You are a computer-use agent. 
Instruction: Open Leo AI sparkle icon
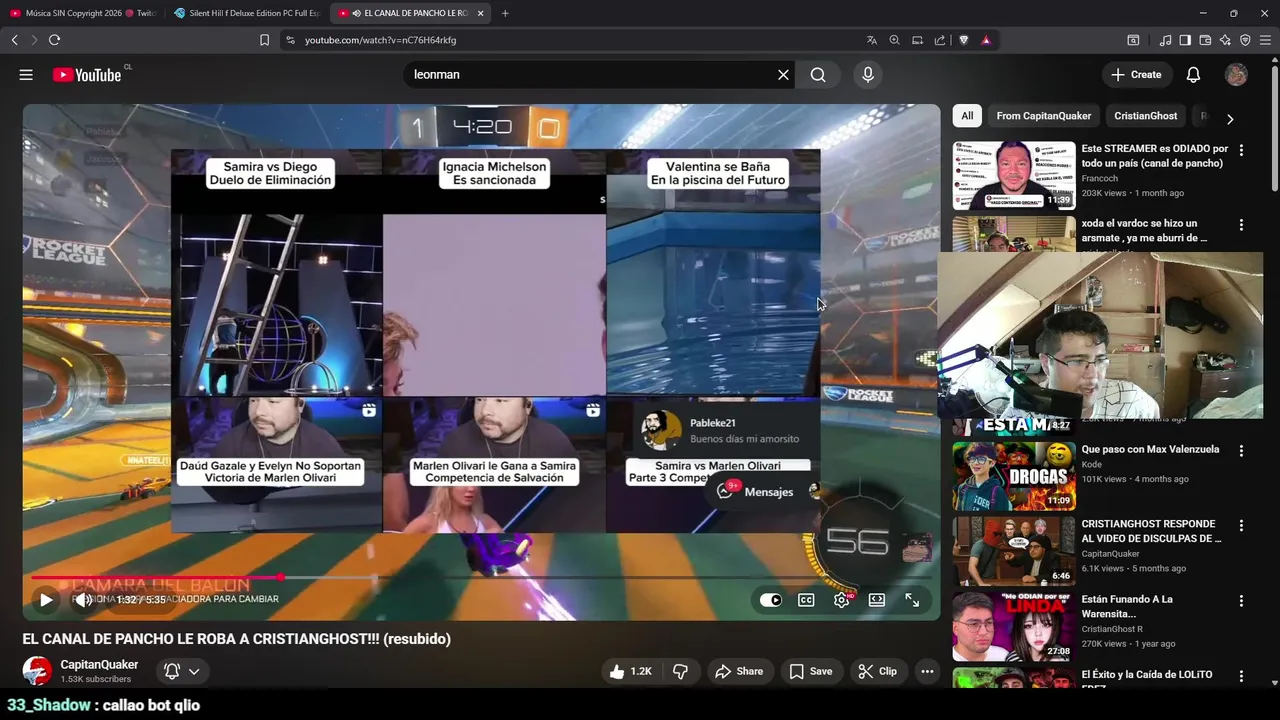[1225, 40]
